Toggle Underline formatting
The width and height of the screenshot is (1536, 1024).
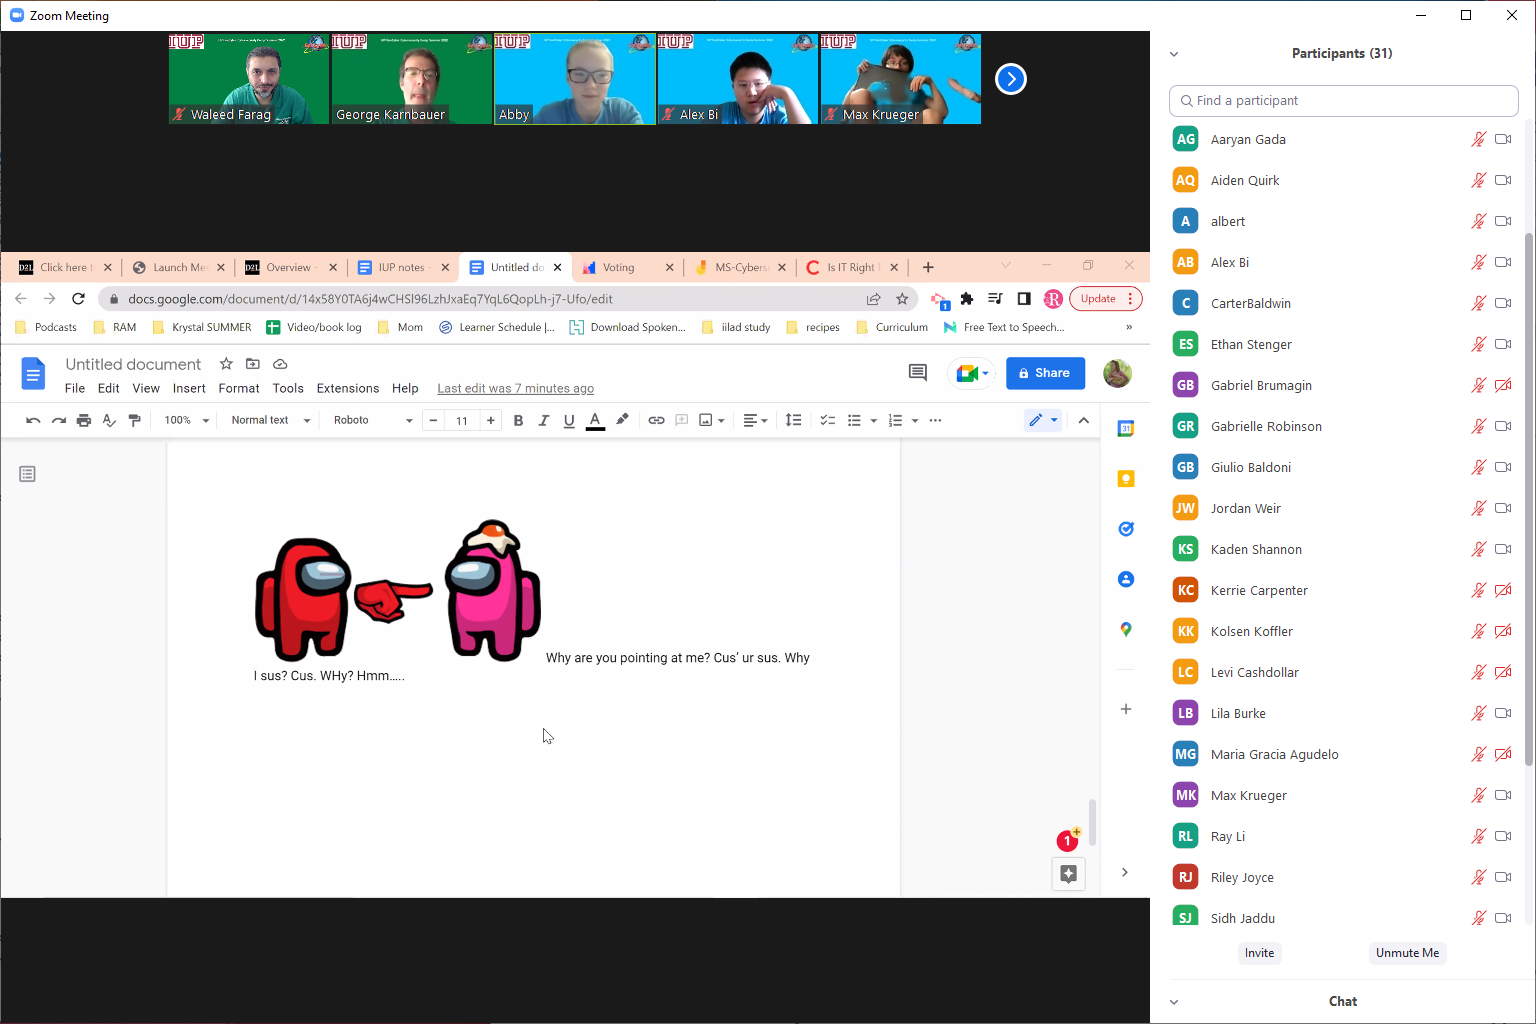[569, 421]
